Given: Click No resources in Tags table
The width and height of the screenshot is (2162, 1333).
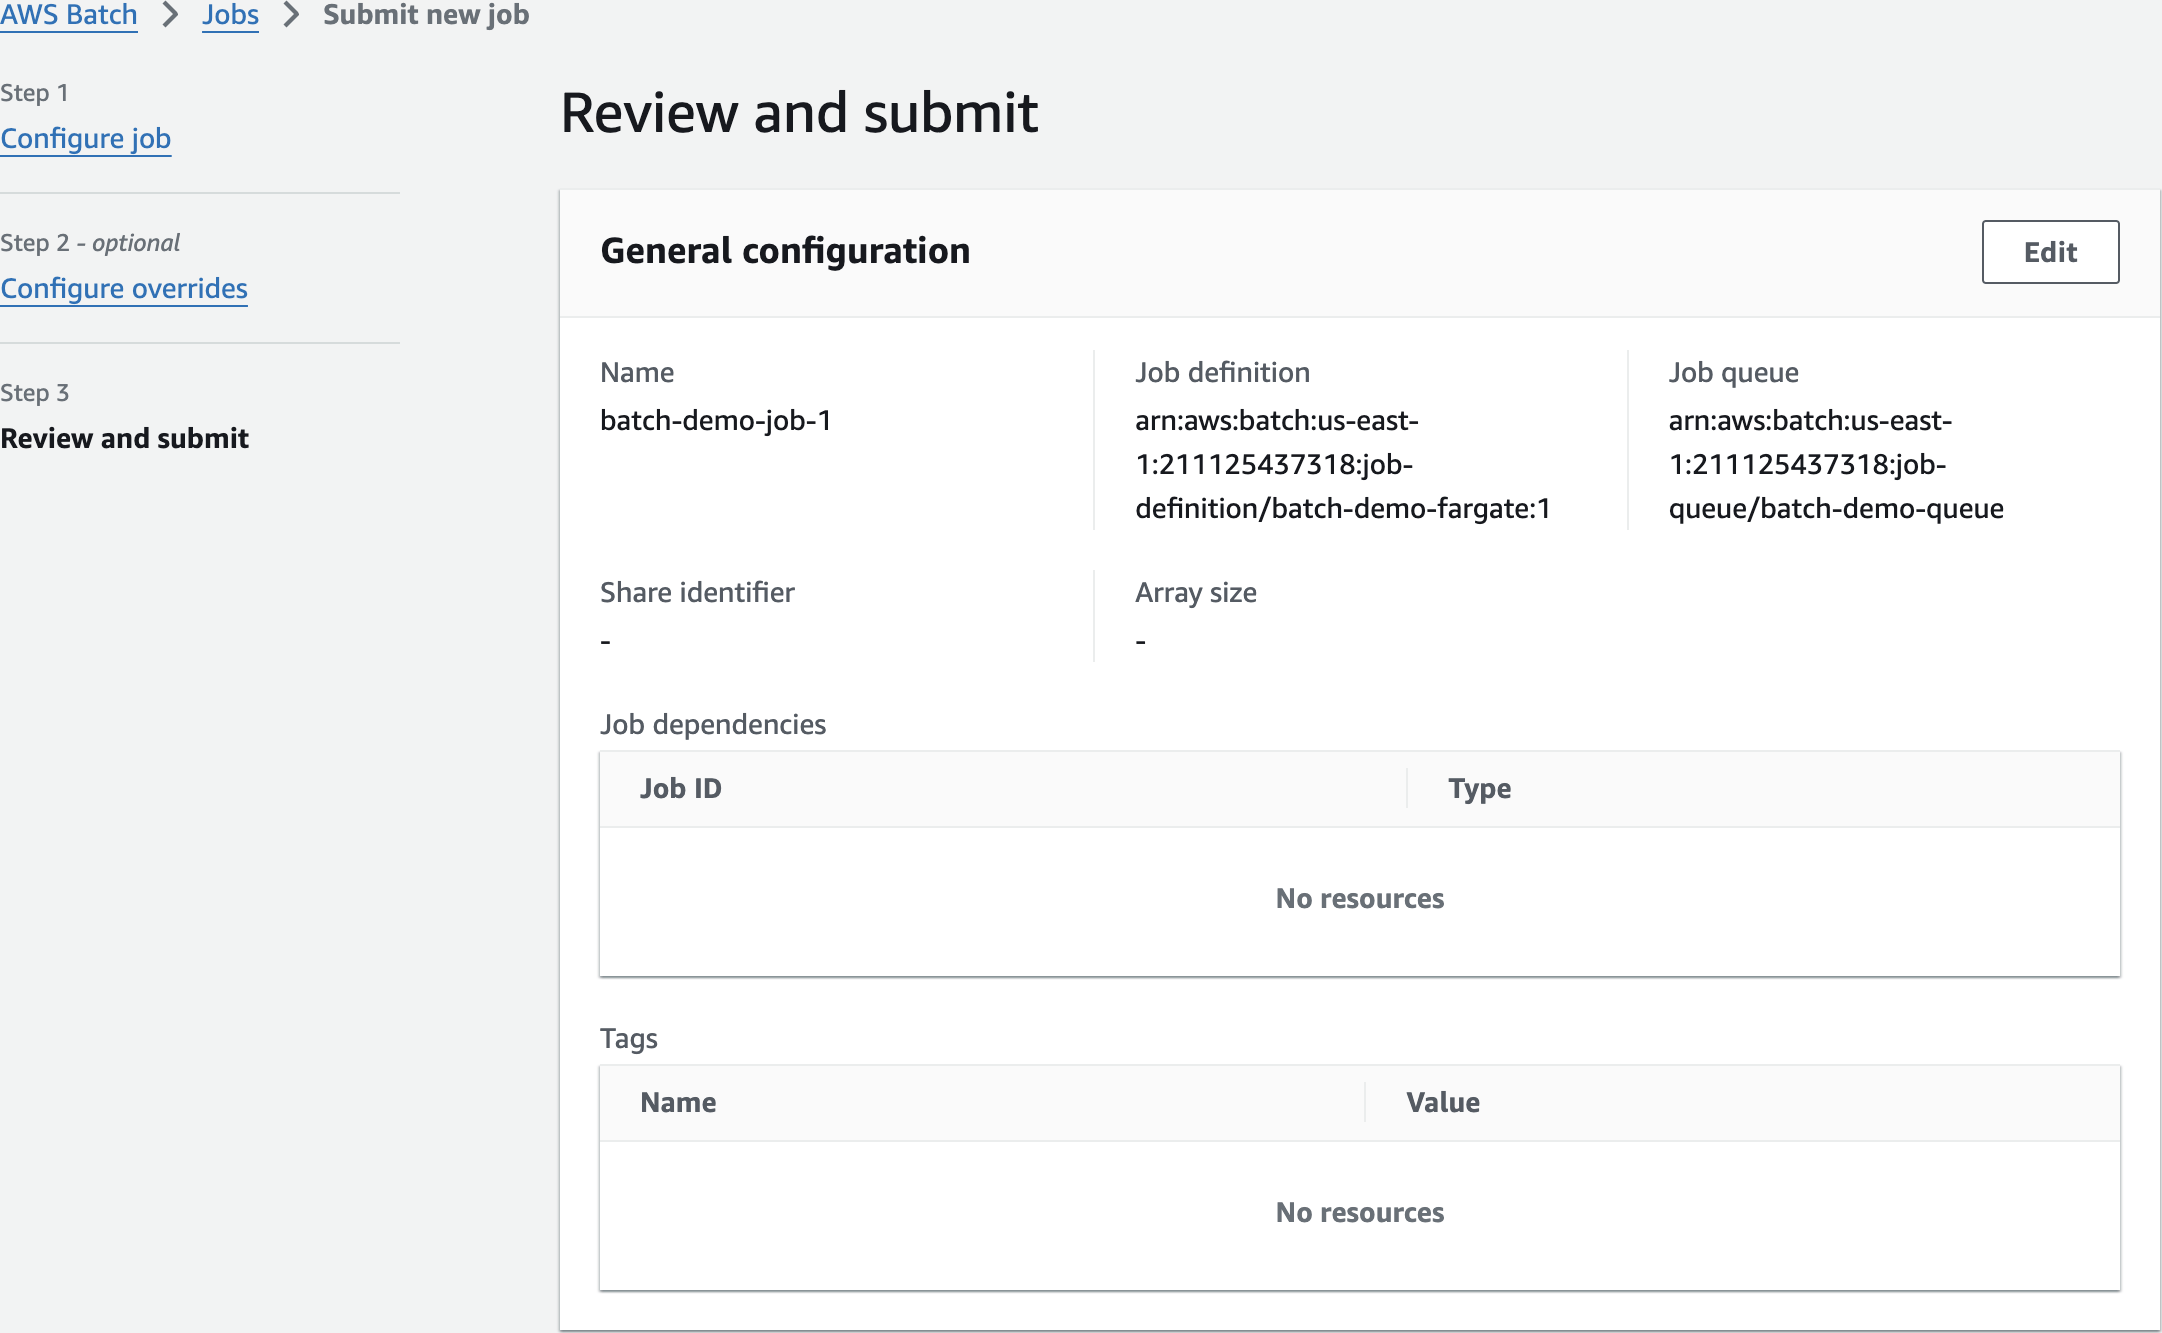Looking at the screenshot, I should pyautogui.click(x=1359, y=1212).
